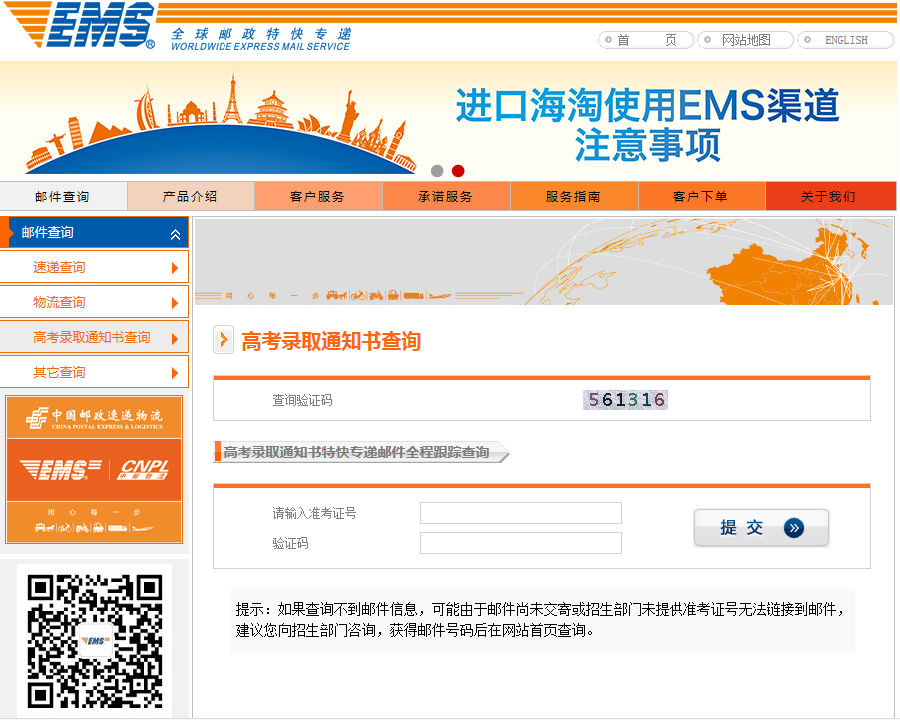Click the airplane icon in the gray strip

click(442, 295)
